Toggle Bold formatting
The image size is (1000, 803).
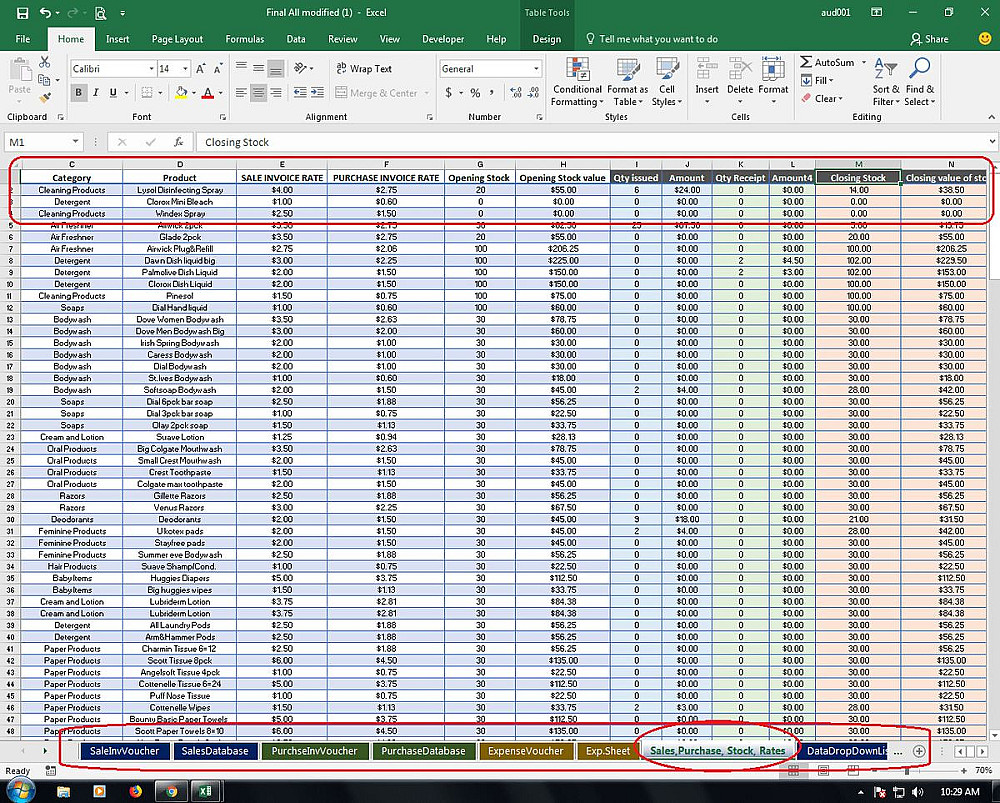78,93
